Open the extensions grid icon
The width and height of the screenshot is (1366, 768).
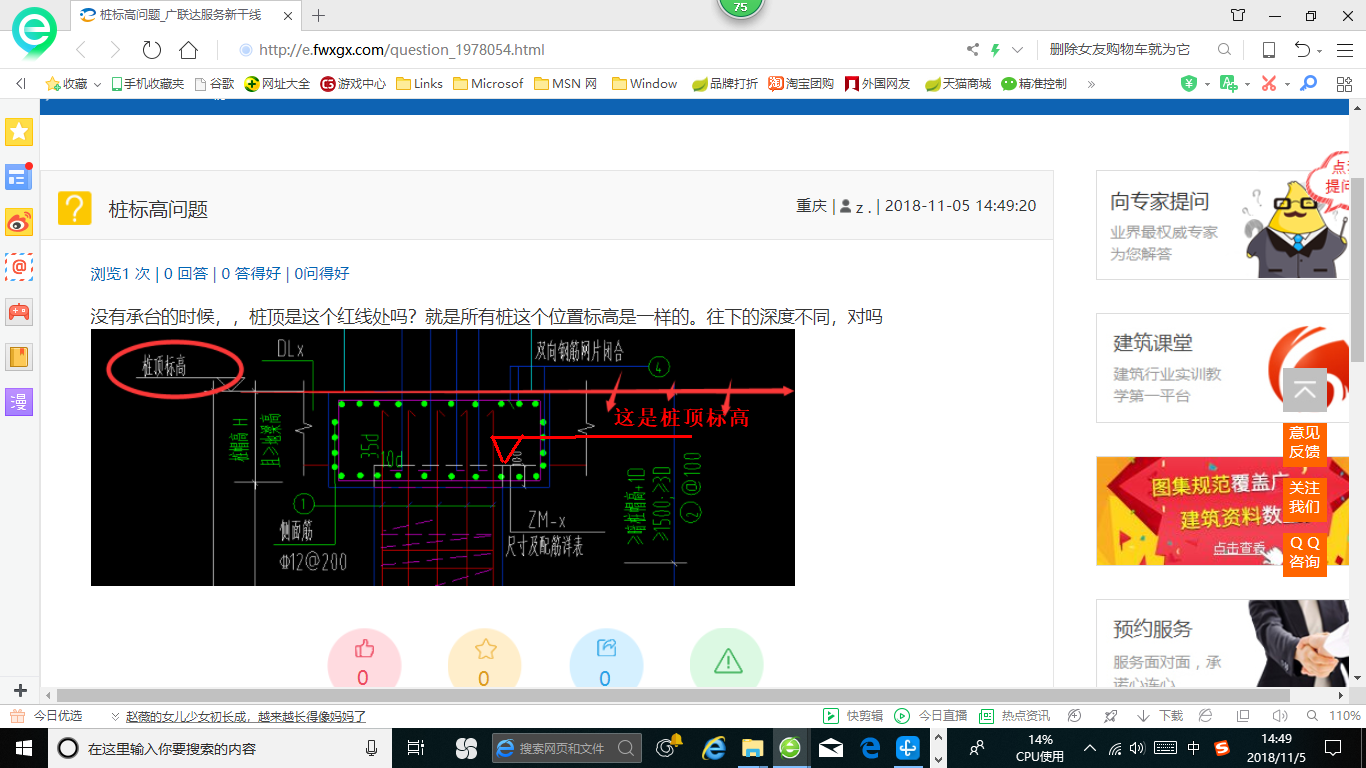pyautogui.click(x=1344, y=84)
